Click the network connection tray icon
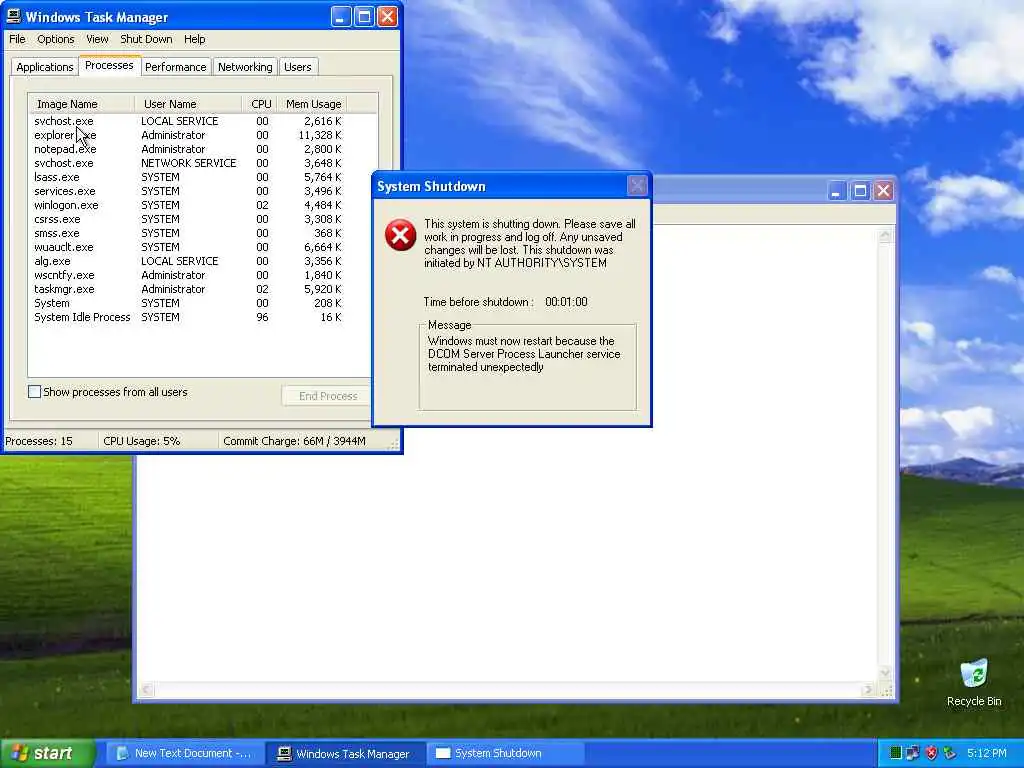This screenshot has width=1024, height=768. click(913, 753)
